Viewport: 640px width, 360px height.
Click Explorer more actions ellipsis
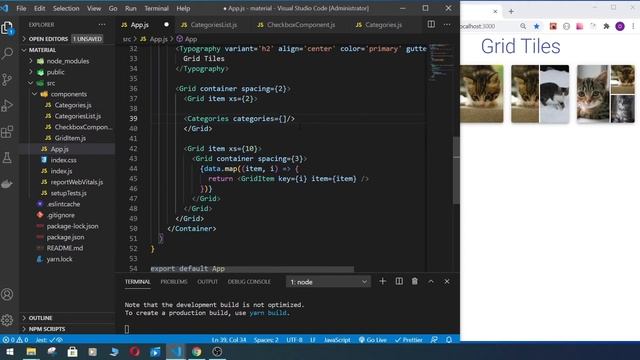click(x=102, y=25)
